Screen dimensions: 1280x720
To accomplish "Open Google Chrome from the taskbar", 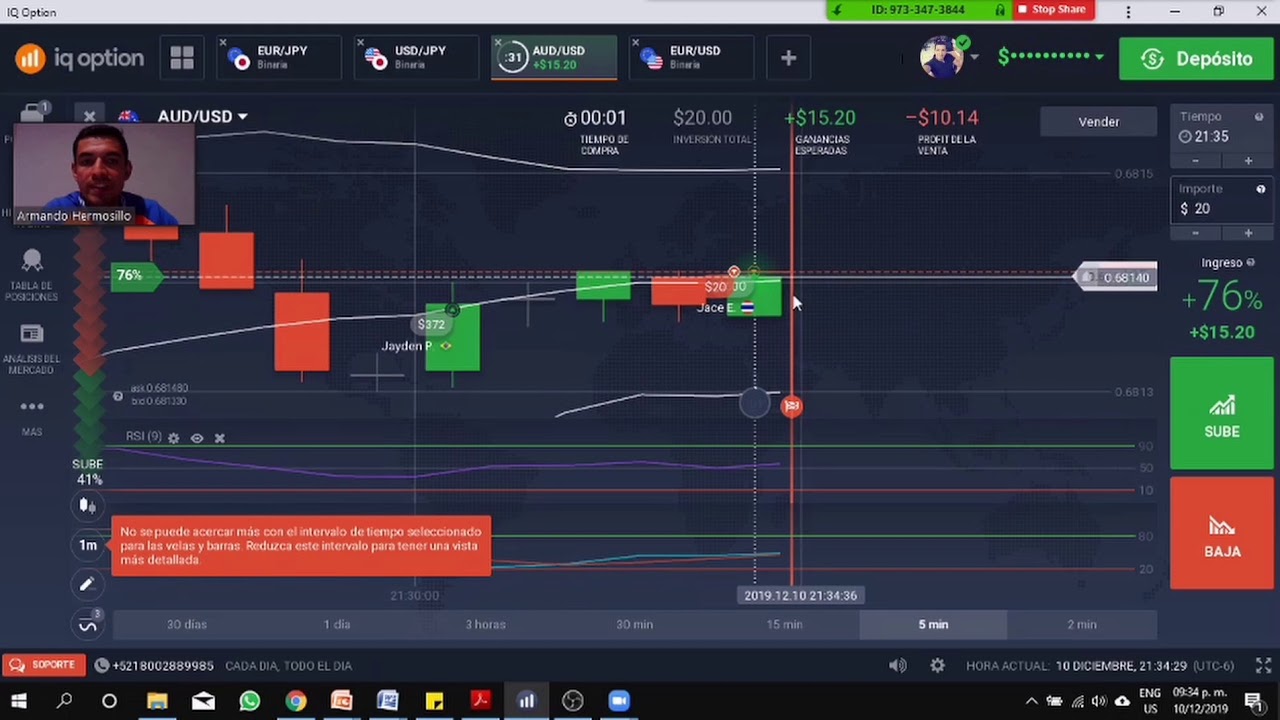I will click(295, 701).
